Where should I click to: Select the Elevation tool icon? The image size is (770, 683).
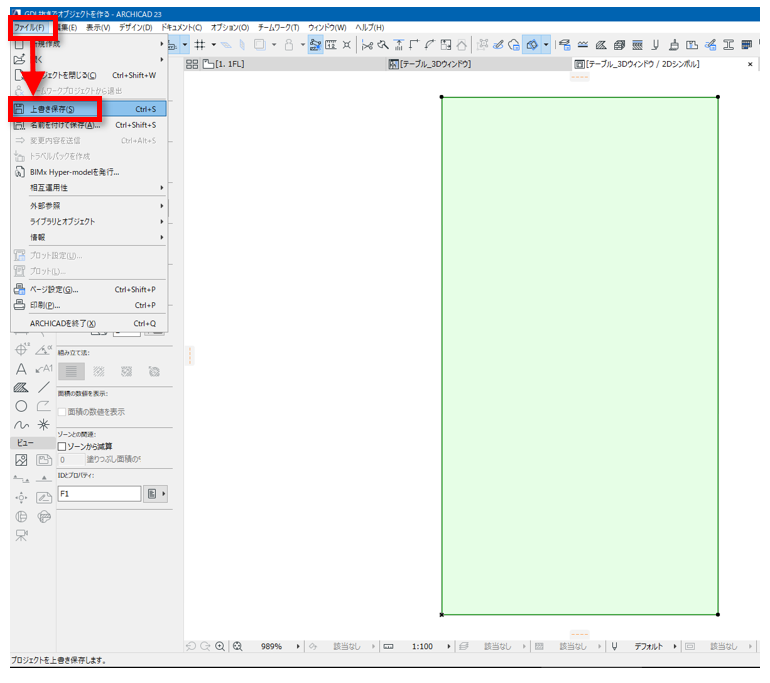(44, 479)
